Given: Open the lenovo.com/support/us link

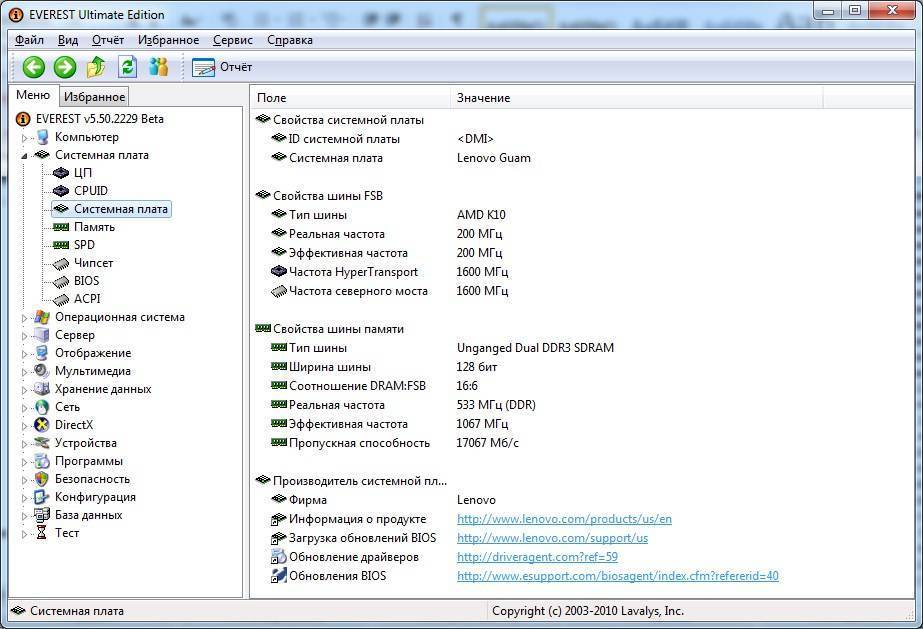Looking at the screenshot, I should (x=552, y=538).
